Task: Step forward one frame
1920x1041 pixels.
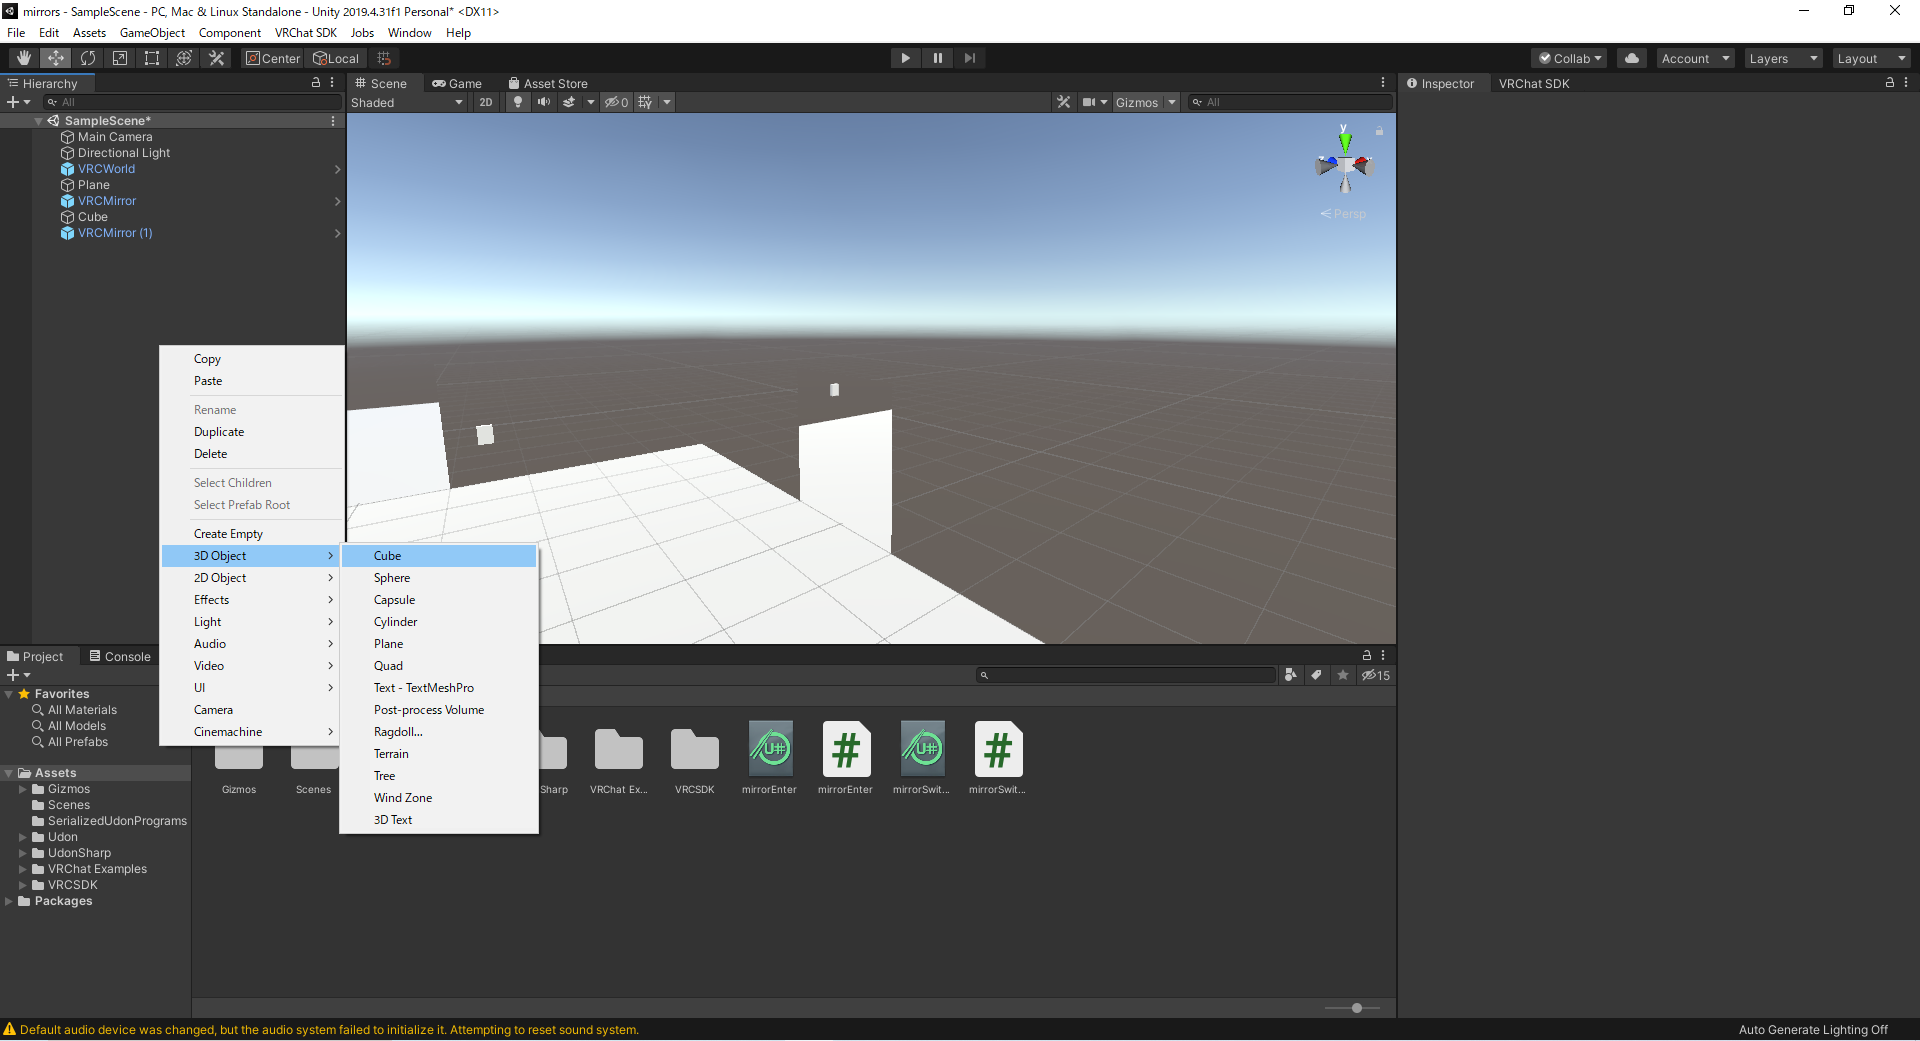Action: click(970, 58)
